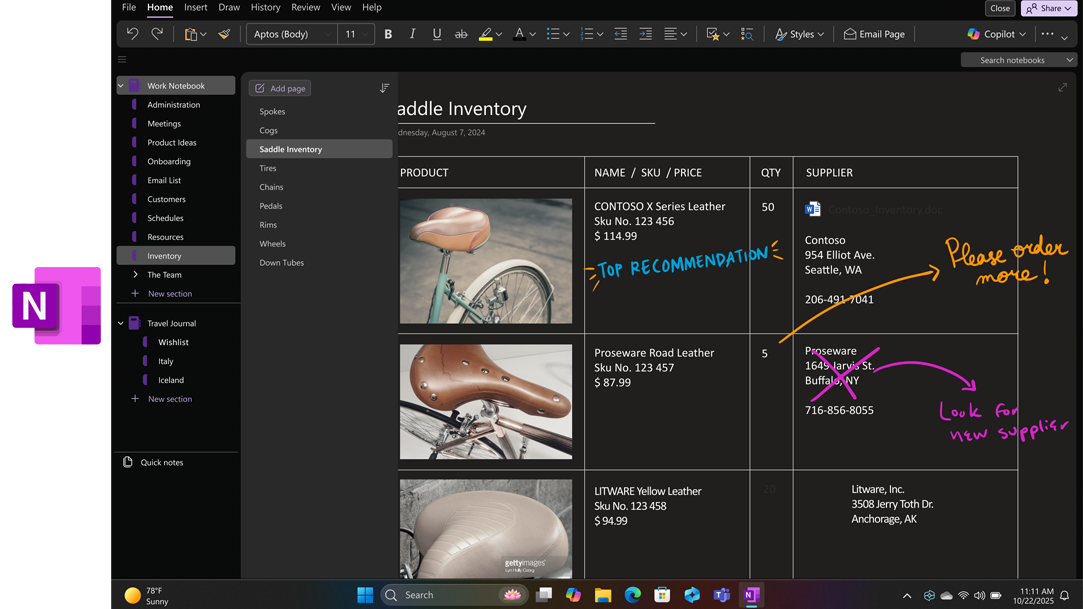
Task: Click the Increase Indent icon
Action: (x=645, y=34)
